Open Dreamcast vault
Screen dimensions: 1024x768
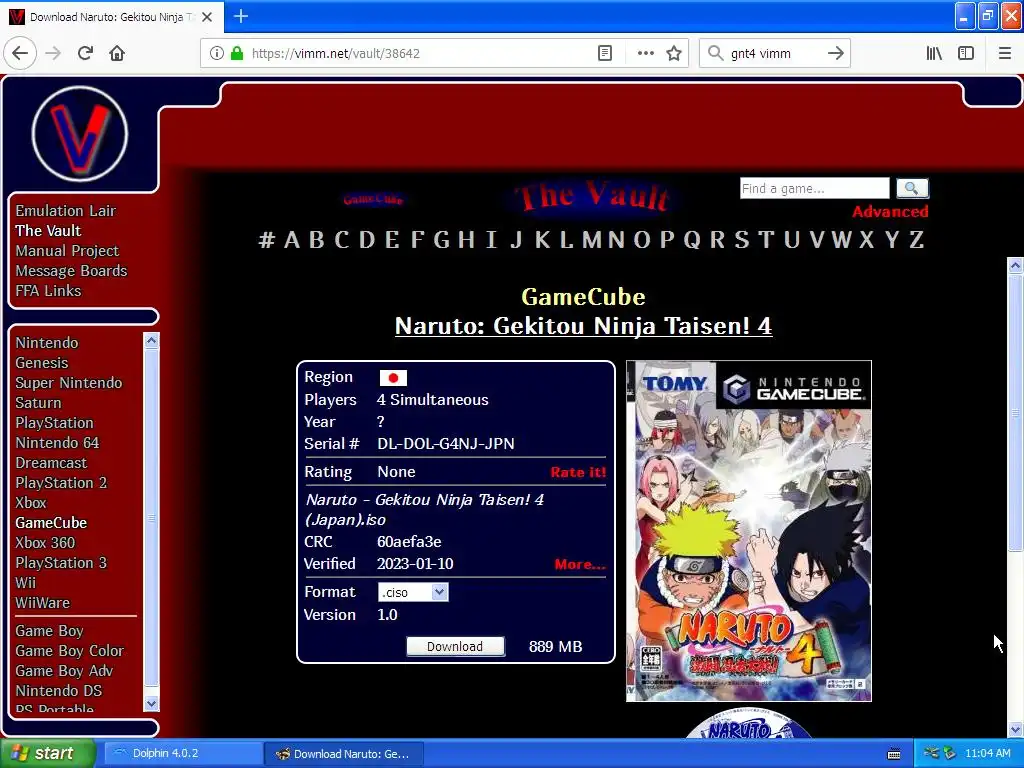click(51, 463)
